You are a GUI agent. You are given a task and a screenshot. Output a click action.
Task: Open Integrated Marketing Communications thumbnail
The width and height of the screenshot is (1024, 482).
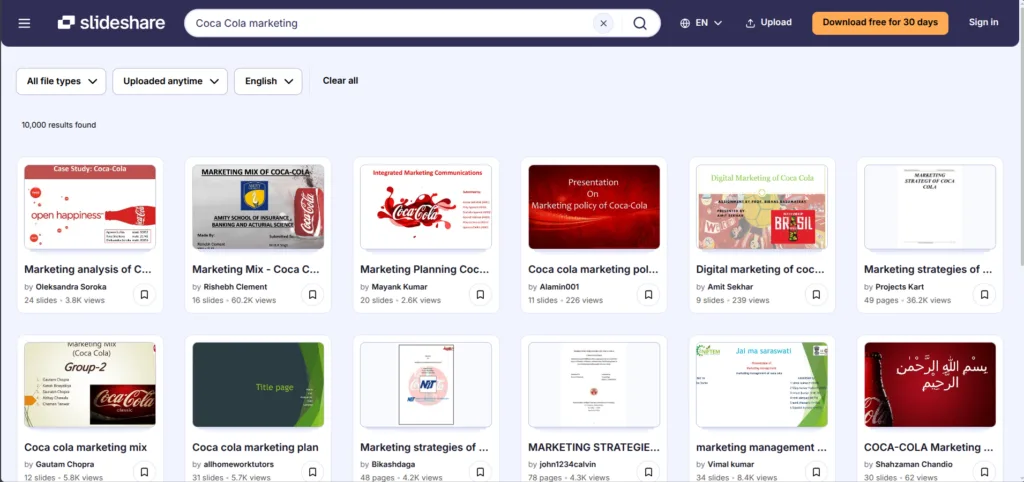click(x=426, y=207)
